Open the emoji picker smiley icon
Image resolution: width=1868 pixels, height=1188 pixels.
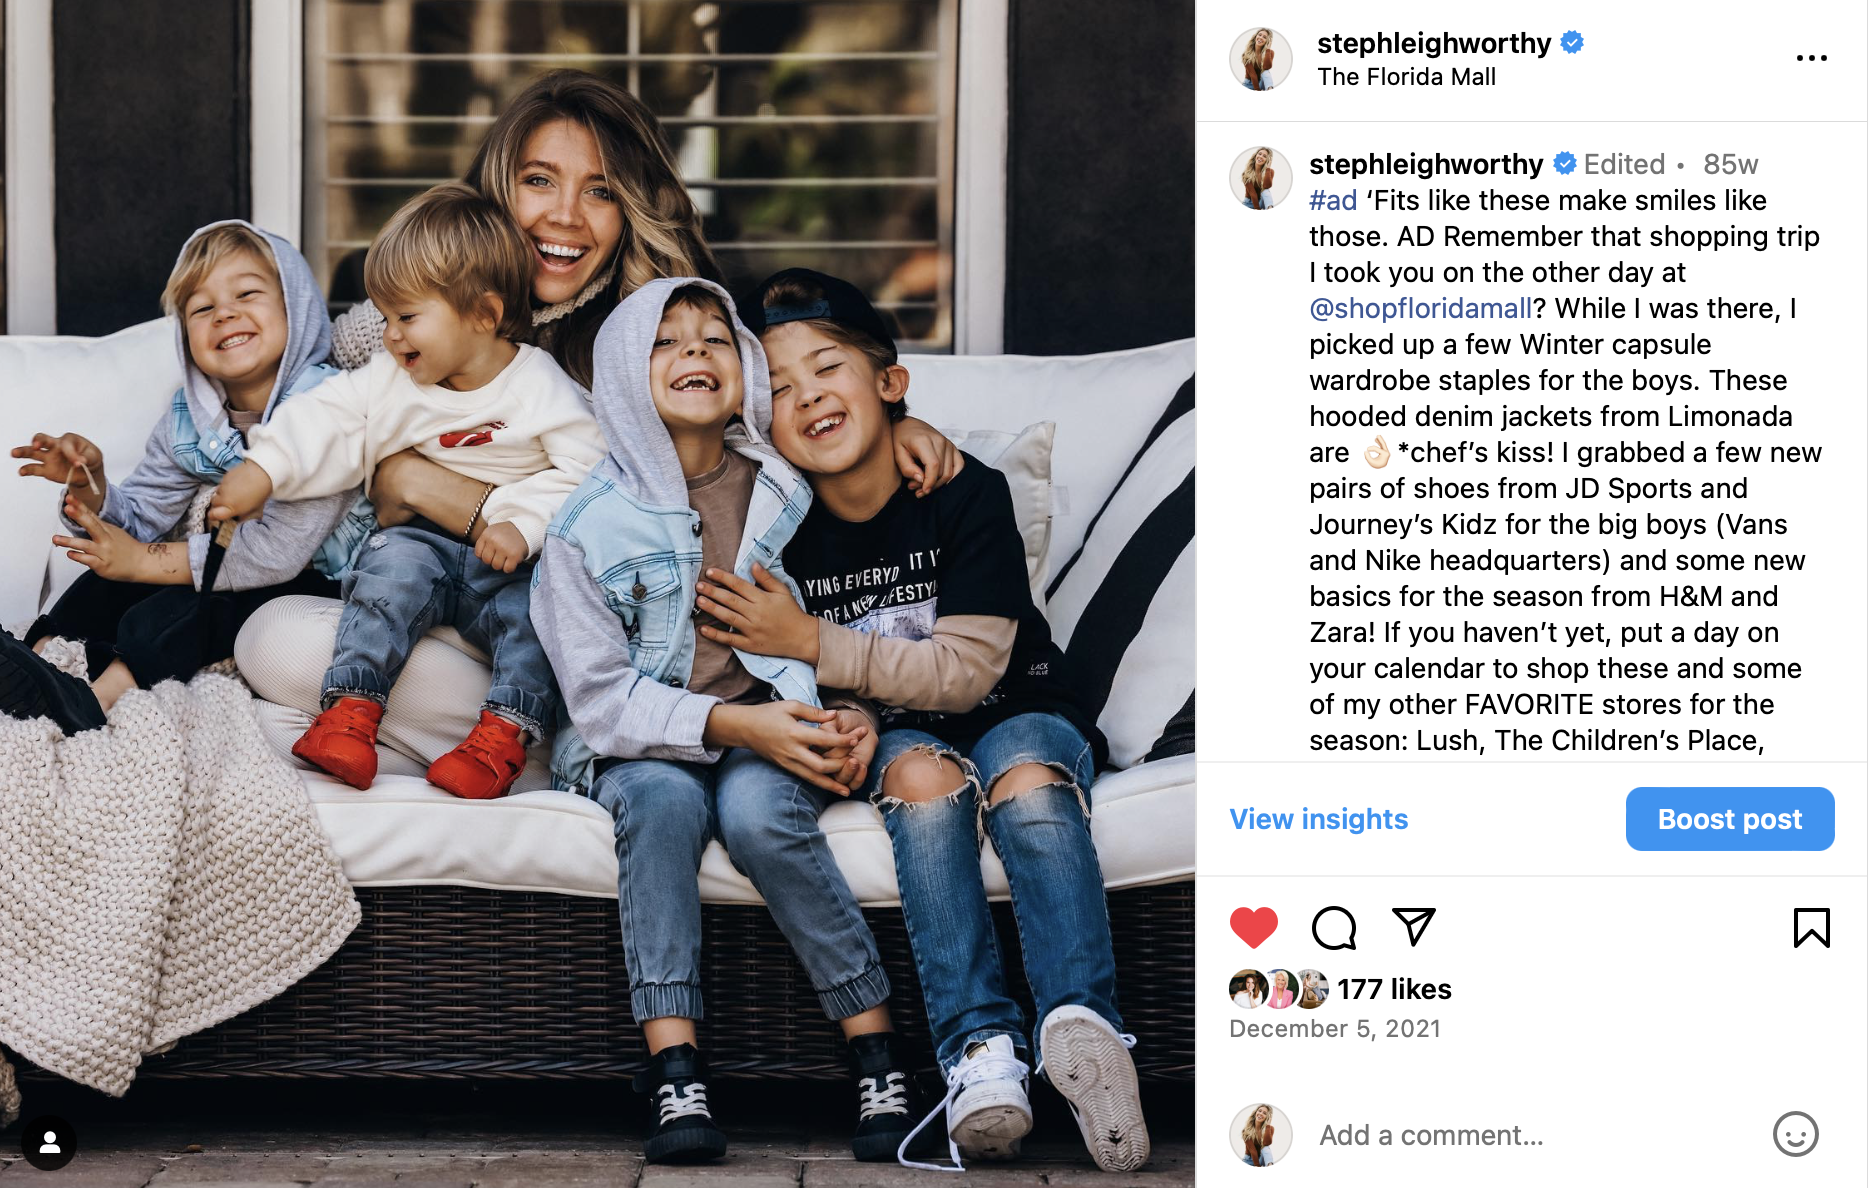coord(1795,1134)
